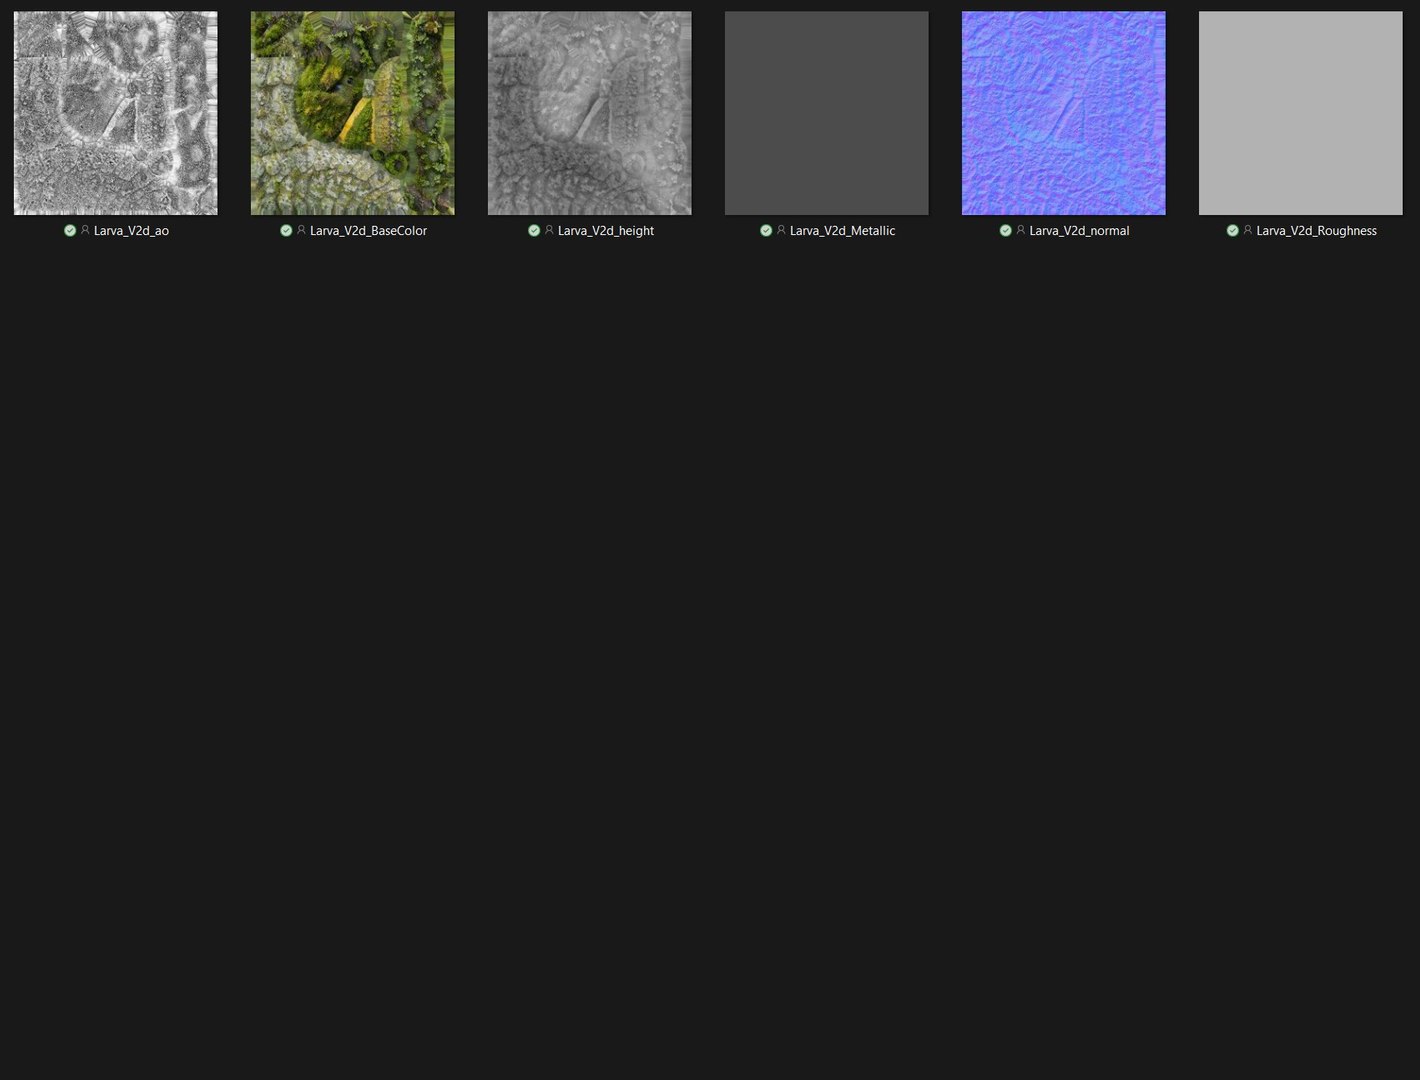Click the file name "Larva_V2d_Metallic"

coord(843,231)
